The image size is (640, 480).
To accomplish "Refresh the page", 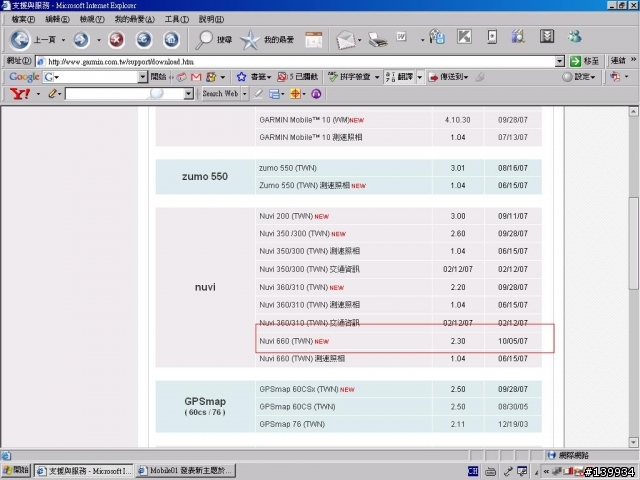I will click(144, 40).
